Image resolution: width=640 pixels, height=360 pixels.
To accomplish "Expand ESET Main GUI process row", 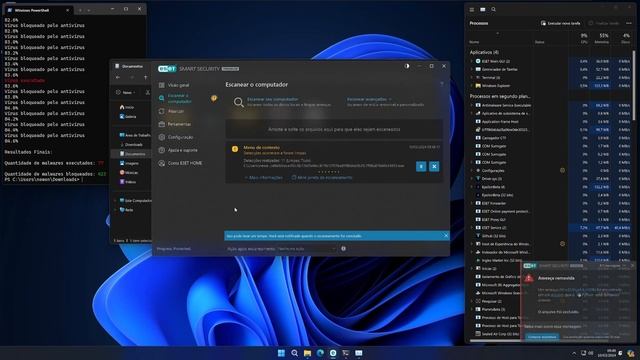I will 472,61.
